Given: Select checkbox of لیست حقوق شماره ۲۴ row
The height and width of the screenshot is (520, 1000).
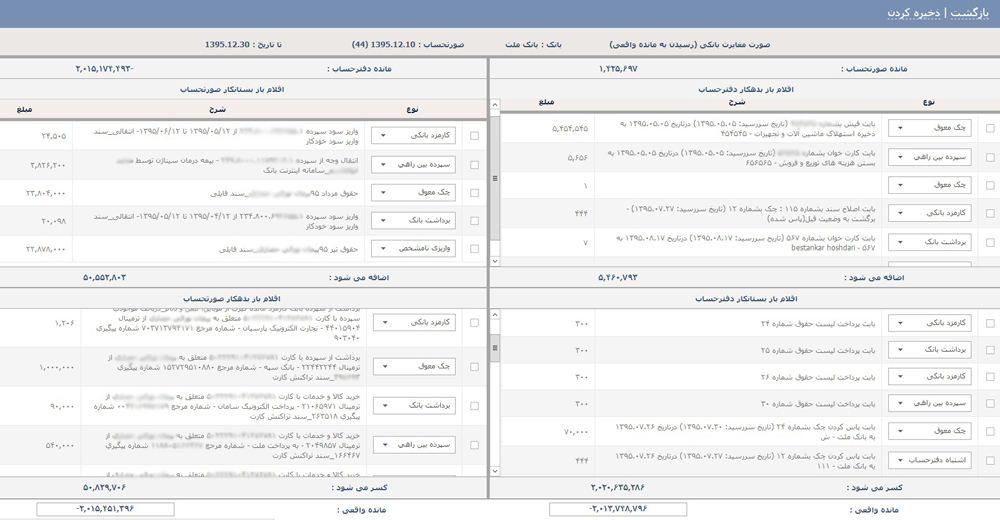Looking at the screenshot, I should [x=990, y=323].
